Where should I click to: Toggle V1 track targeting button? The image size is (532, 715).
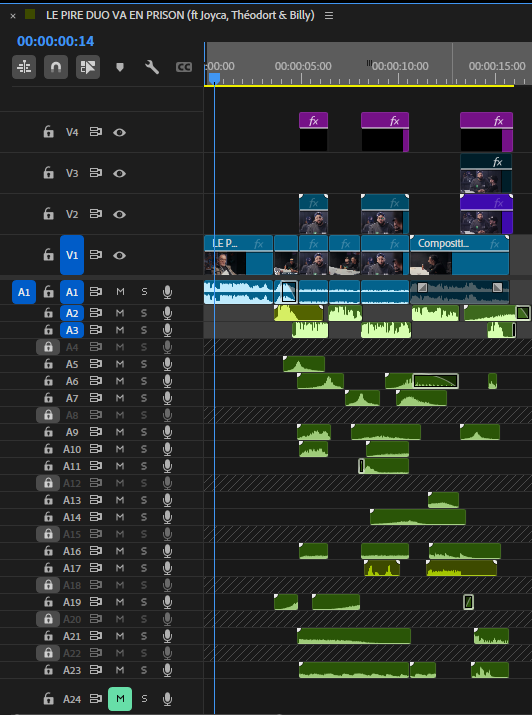pos(72,255)
